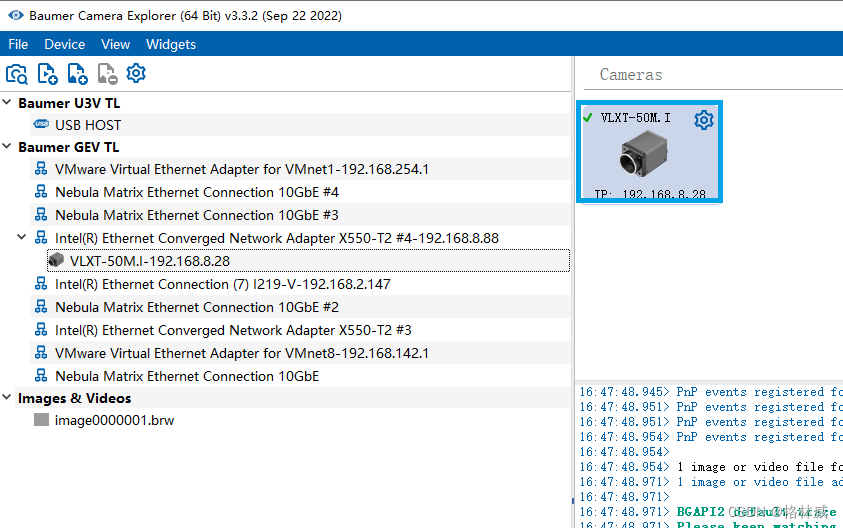Viewport: 843px width, 528px height.
Task: Collapse the Images & Videos group
Action: [x=7, y=397]
